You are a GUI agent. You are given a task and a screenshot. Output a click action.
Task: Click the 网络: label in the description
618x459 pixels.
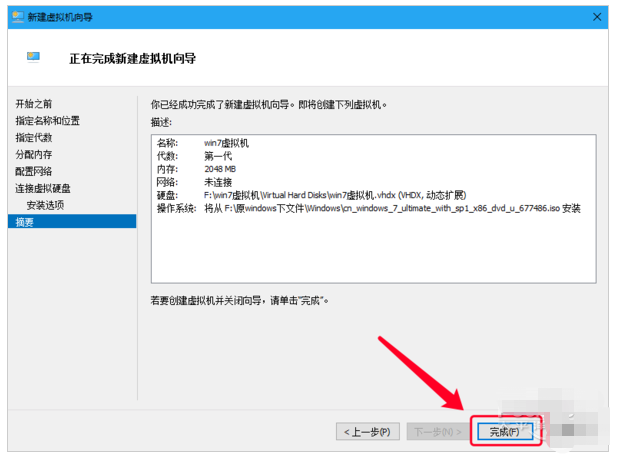pyautogui.click(x=168, y=182)
